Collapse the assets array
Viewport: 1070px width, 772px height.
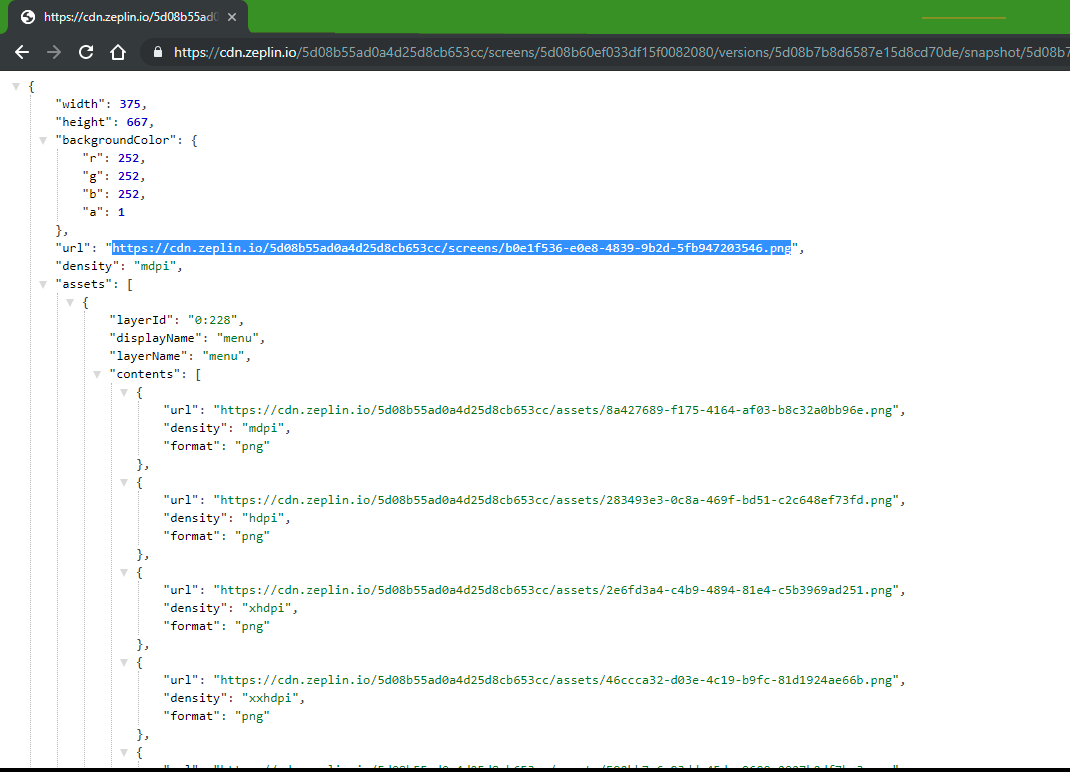(43, 284)
